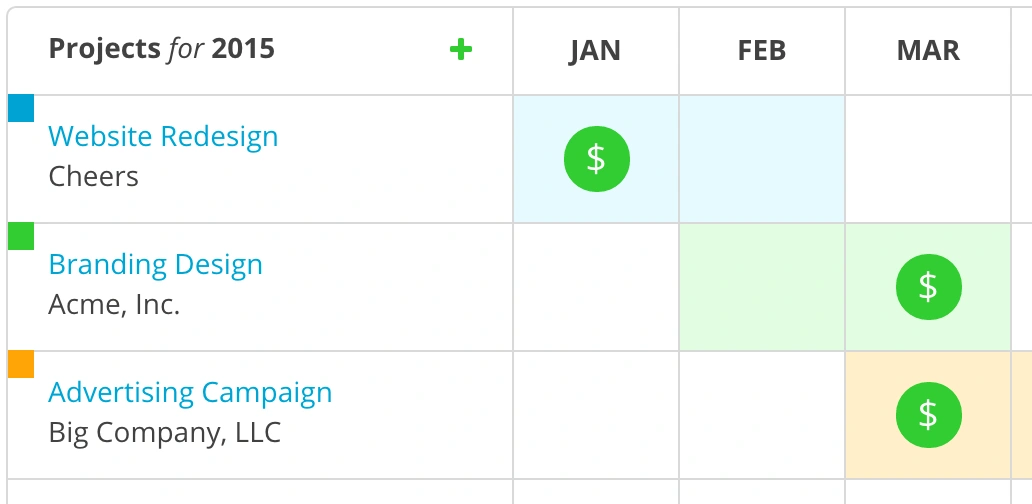
Task: Open the Branding Design project link
Action: [x=155, y=264]
